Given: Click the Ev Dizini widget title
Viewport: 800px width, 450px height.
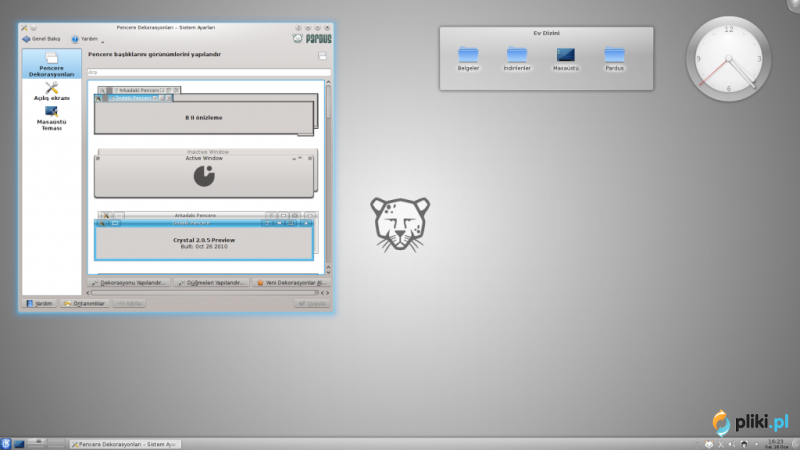Looking at the screenshot, I should 546,33.
